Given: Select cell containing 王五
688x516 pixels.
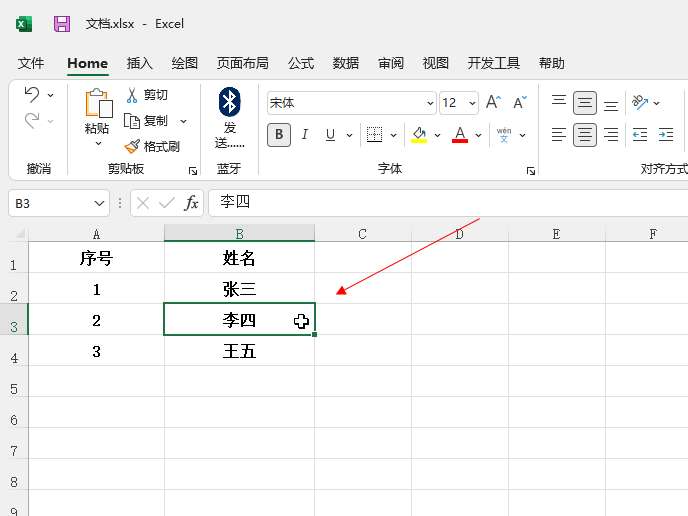Looking at the screenshot, I should tap(239, 351).
